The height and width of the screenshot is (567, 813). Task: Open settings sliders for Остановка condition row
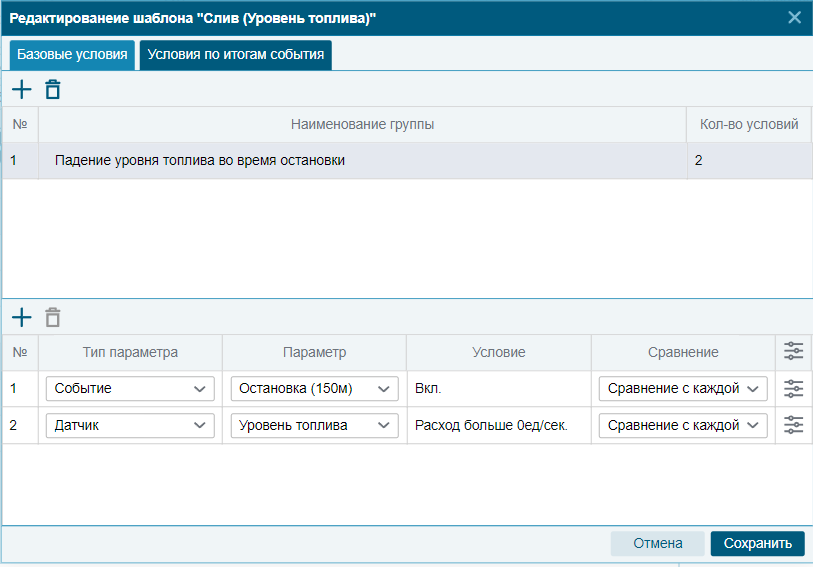click(793, 388)
